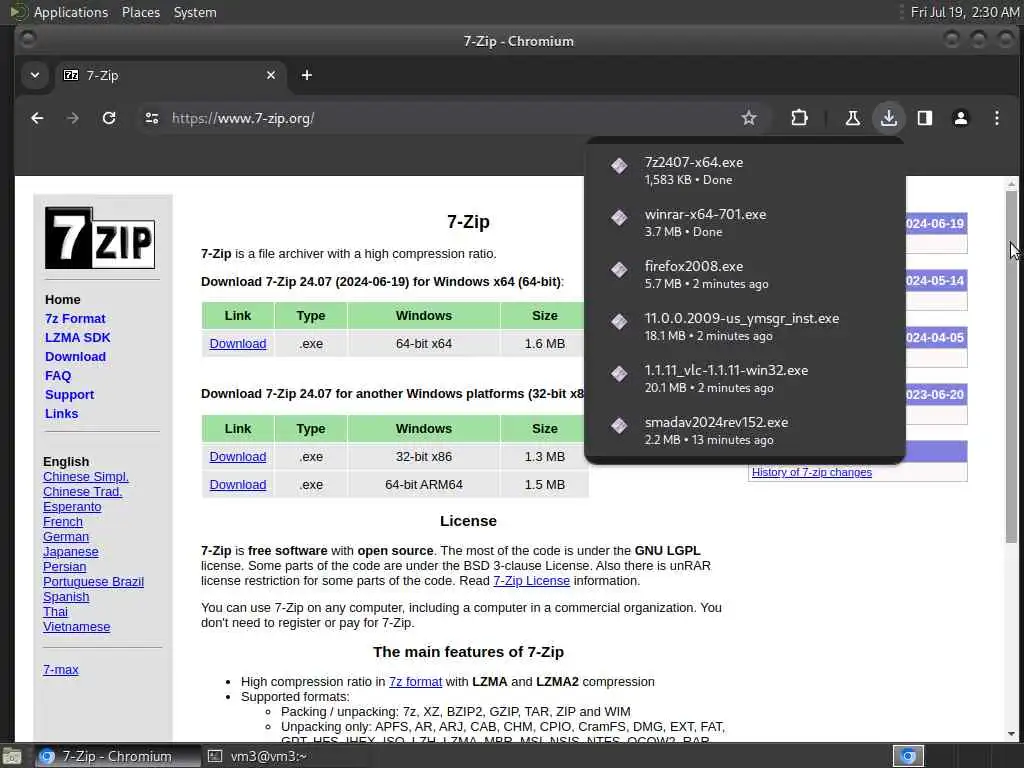Screen dimensions: 1024x768
Task: Open the Support sidebar link
Action: pyautogui.click(x=69, y=394)
